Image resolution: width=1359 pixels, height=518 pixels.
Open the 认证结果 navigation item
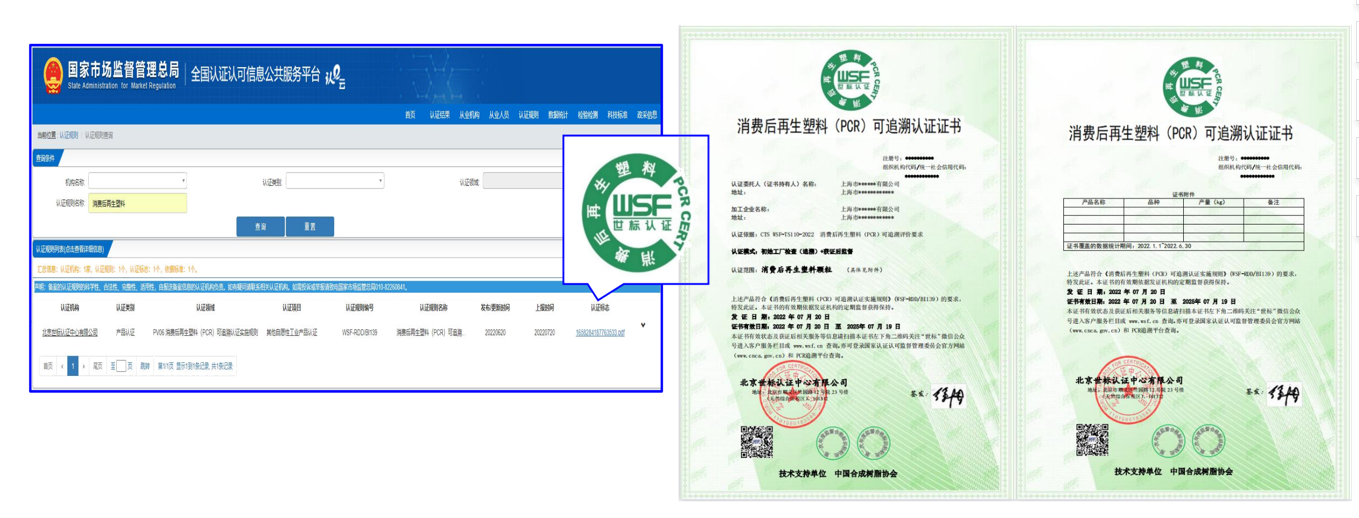point(439,115)
